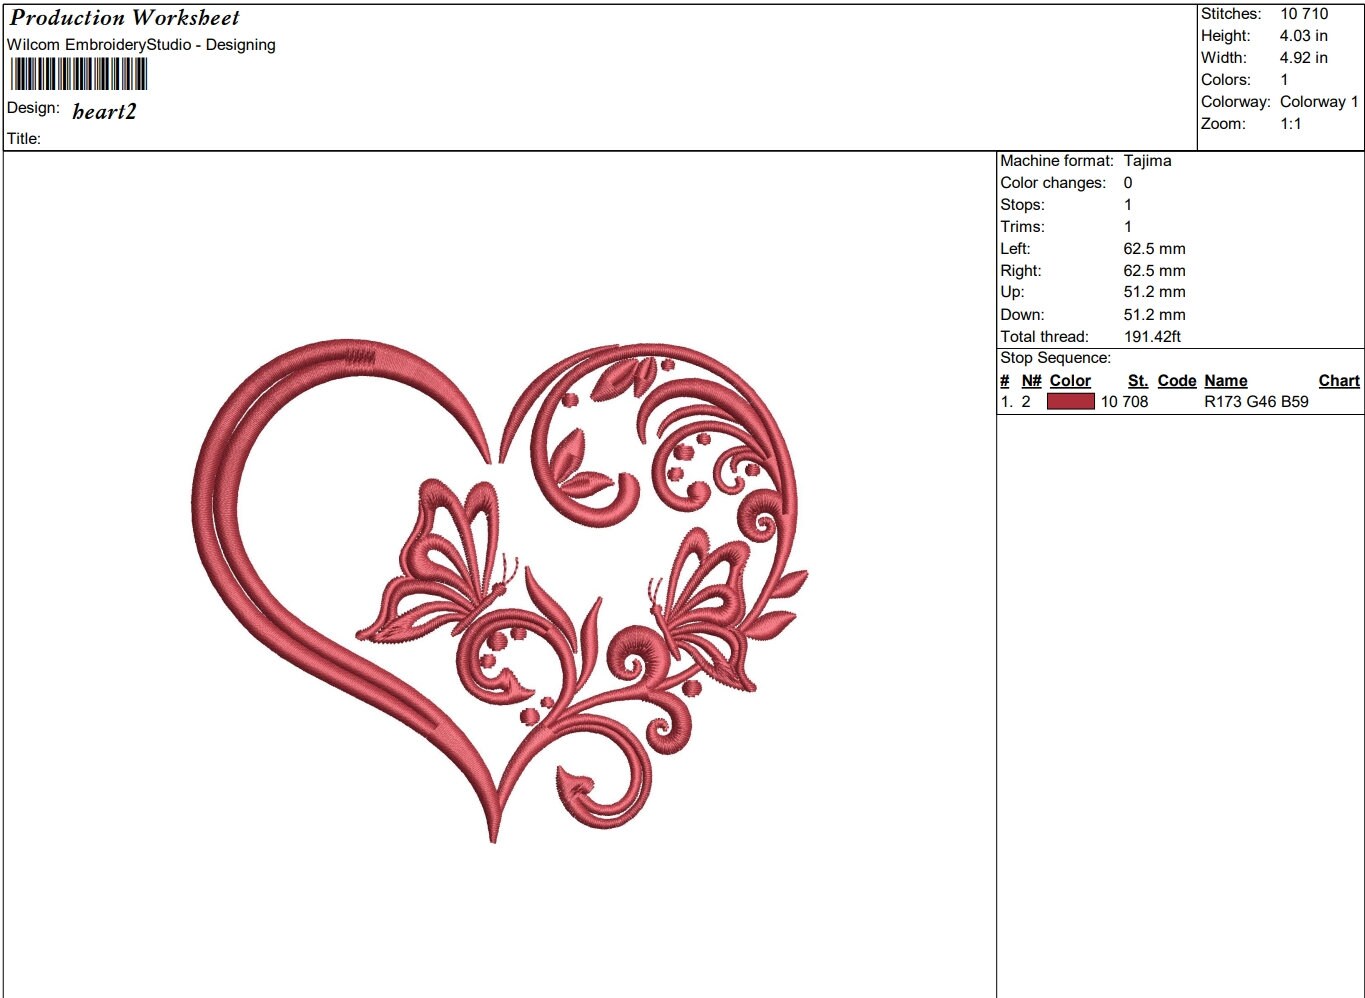The height and width of the screenshot is (998, 1365).
Task: Click the 'Code' column header
Action: (x=1177, y=381)
